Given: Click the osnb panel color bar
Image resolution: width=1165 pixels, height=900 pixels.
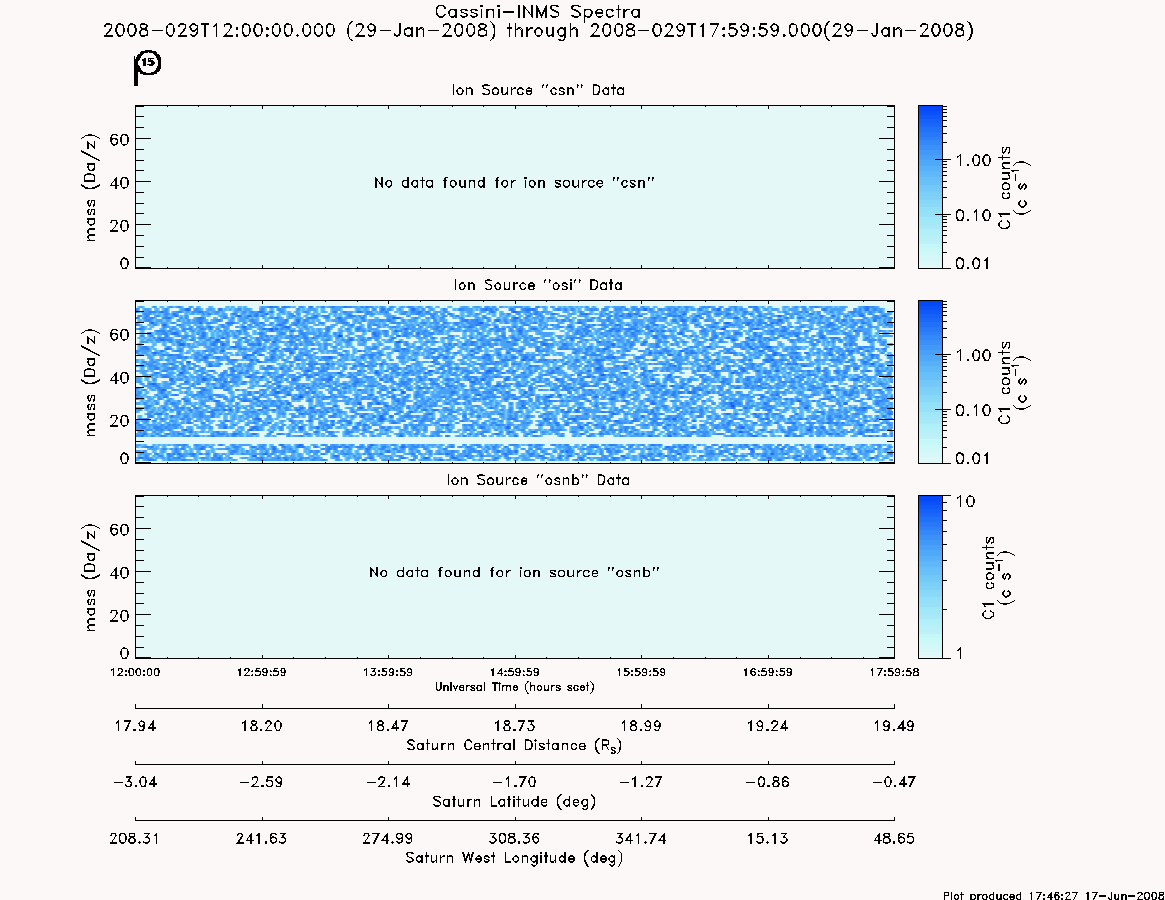Looking at the screenshot, I should point(930,577).
